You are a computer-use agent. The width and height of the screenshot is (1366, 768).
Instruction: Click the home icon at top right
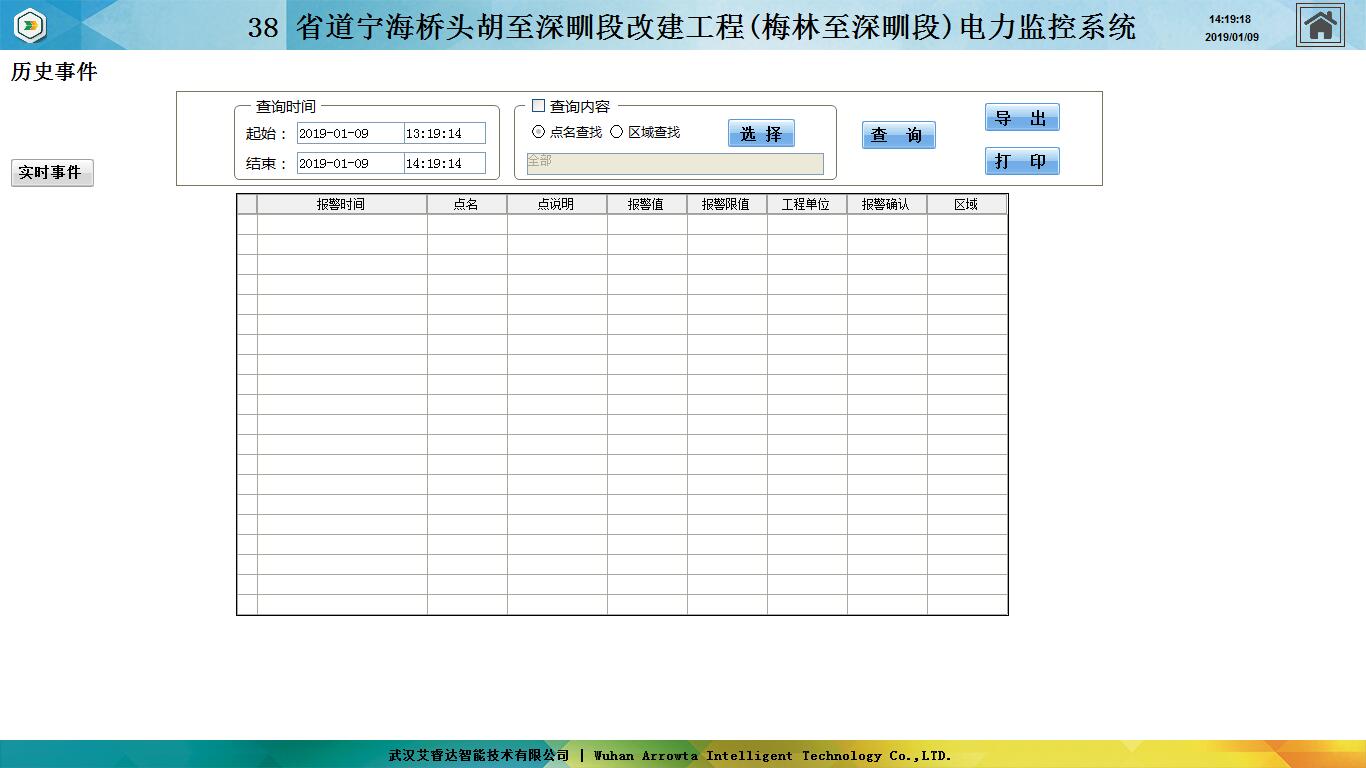tap(1320, 25)
